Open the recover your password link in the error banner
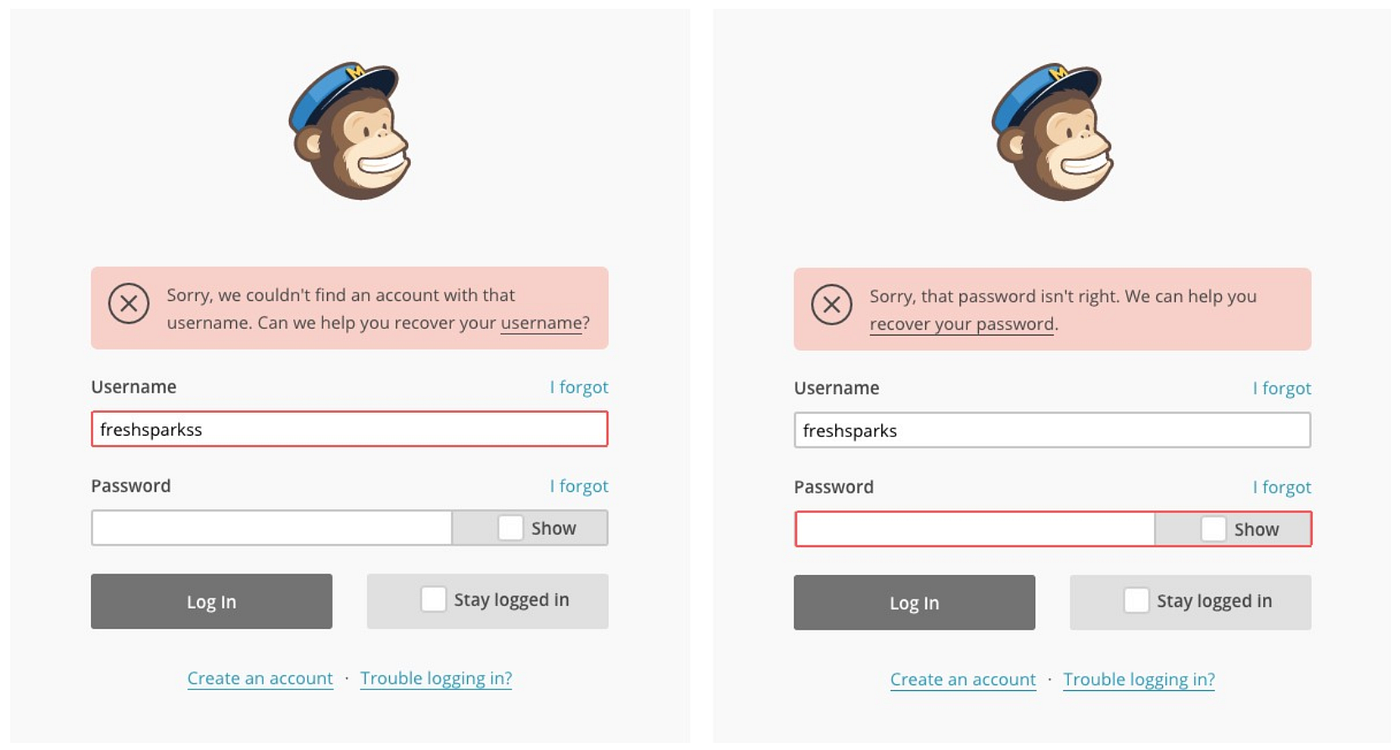The width and height of the screenshot is (1400, 750). pyautogui.click(x=961, y=323)
